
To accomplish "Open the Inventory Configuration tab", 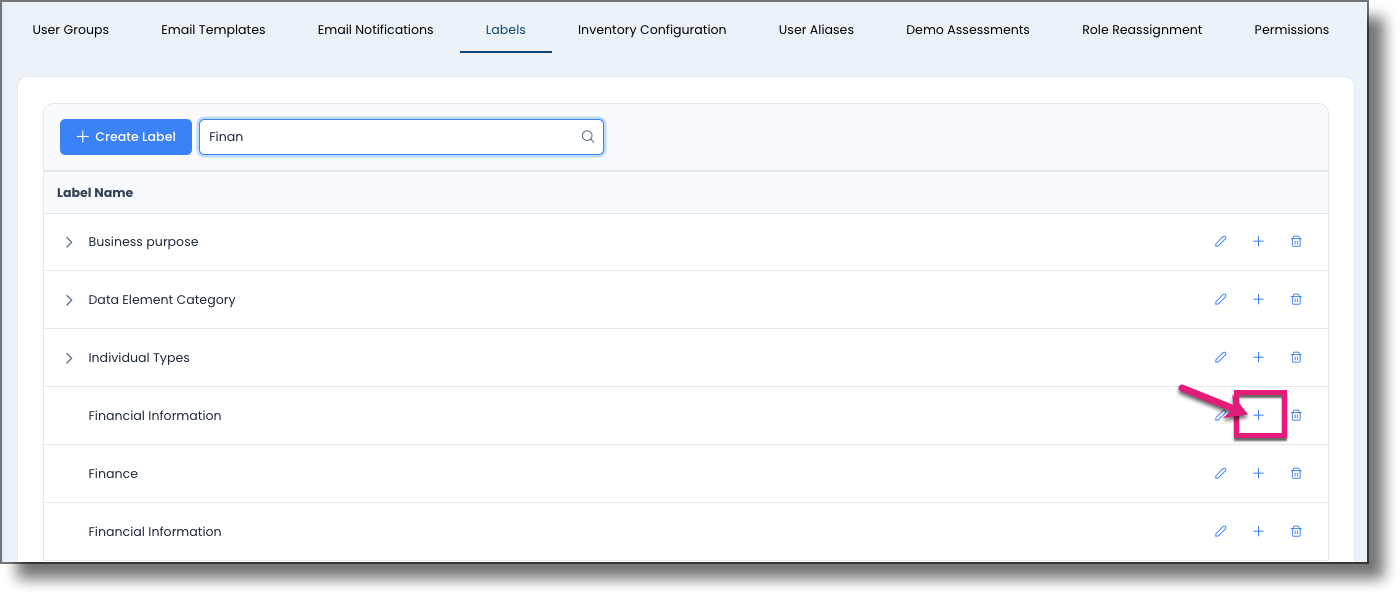I will tap(652, 30).
